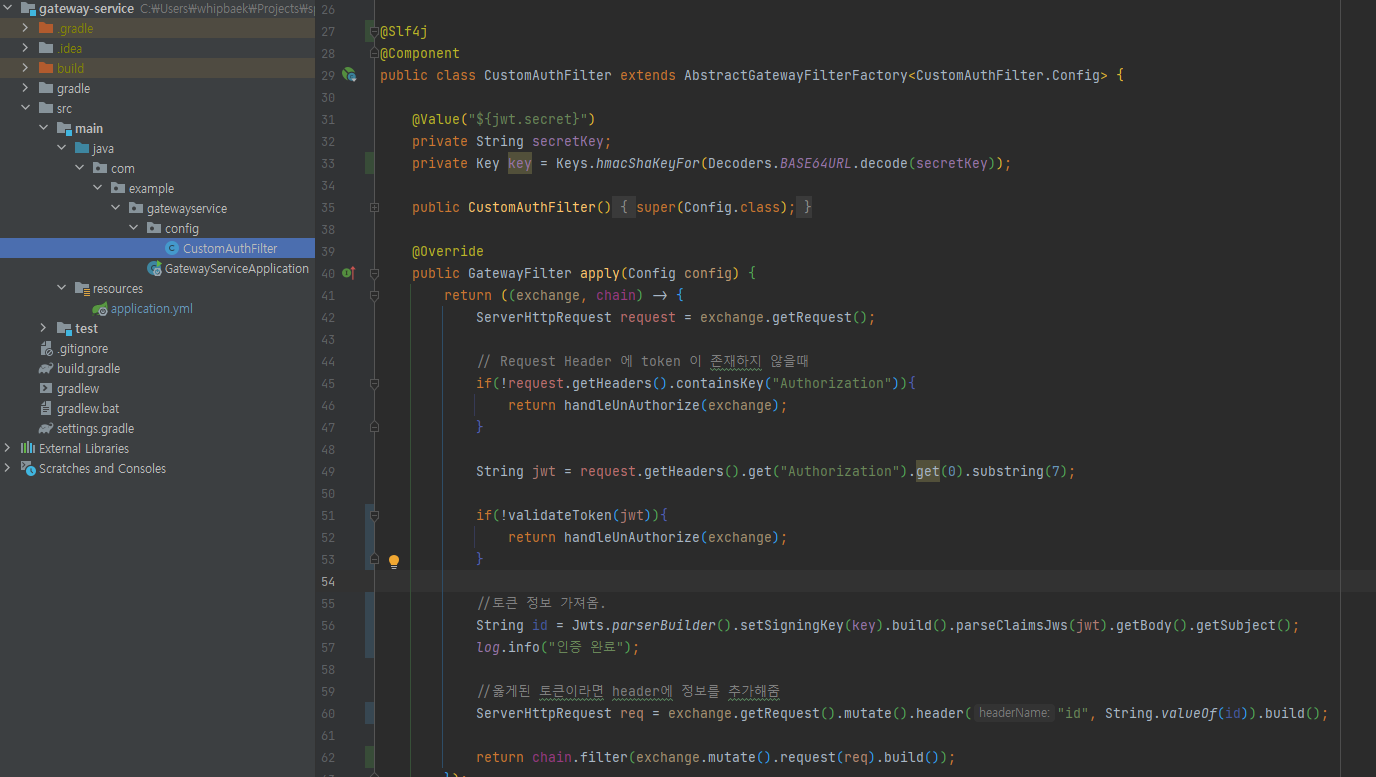Click the CustomAuthFilter class file icon
The height and width of the screenshot is (777, 1376).
coord(172,248)
